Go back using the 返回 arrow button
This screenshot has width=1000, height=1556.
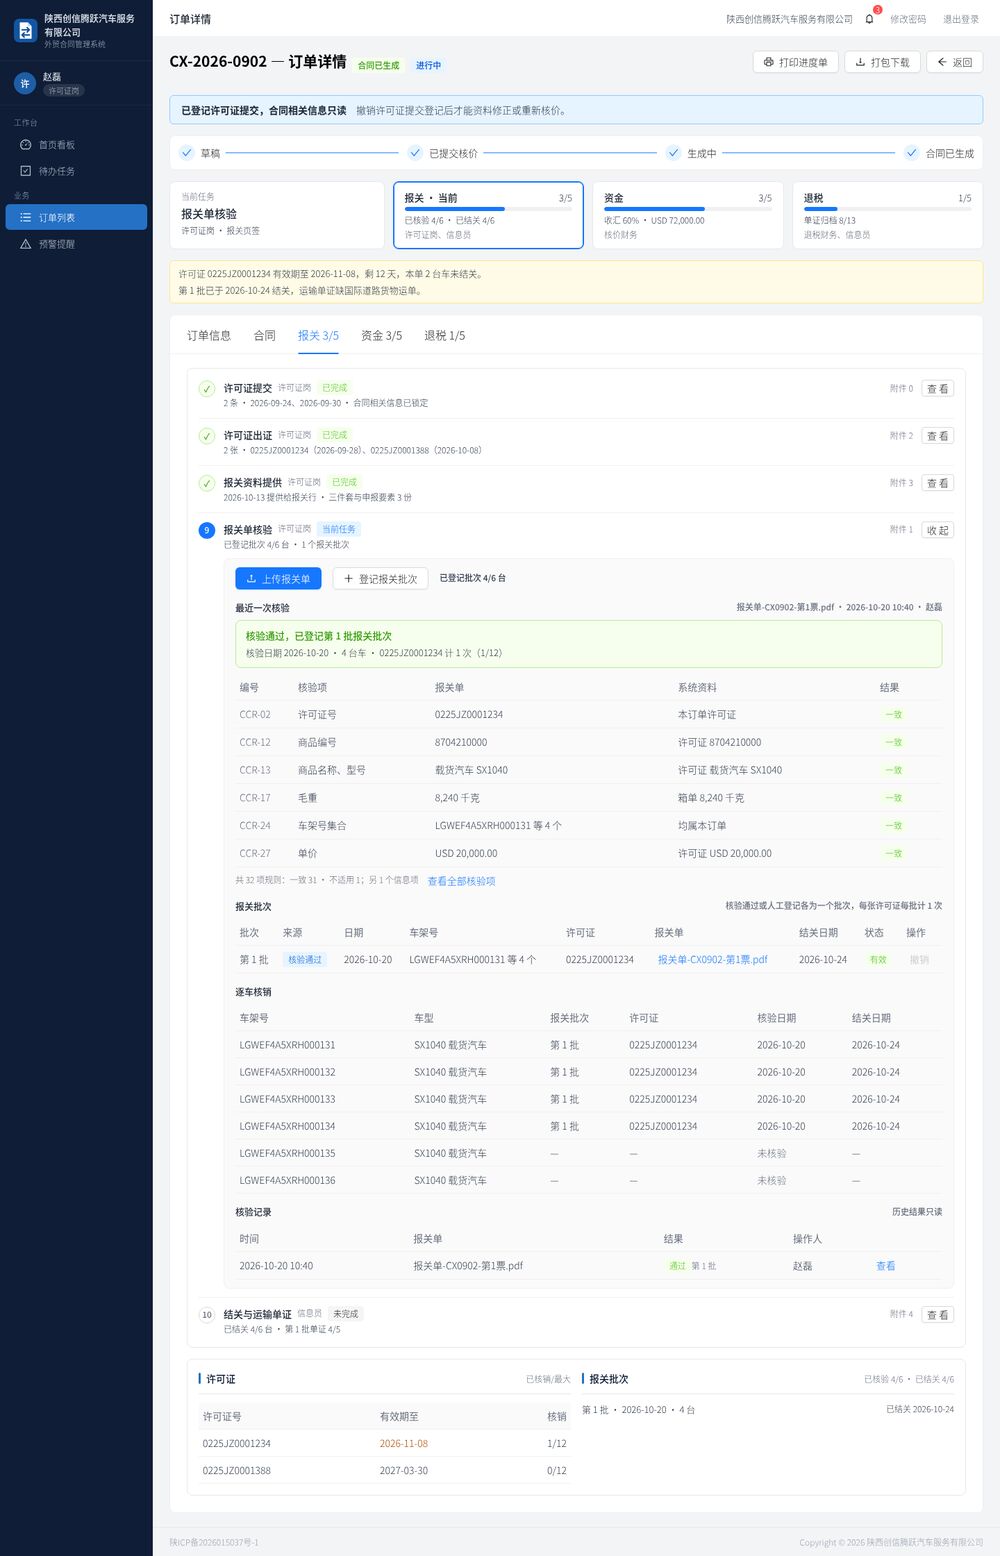(x=955, y=62)
